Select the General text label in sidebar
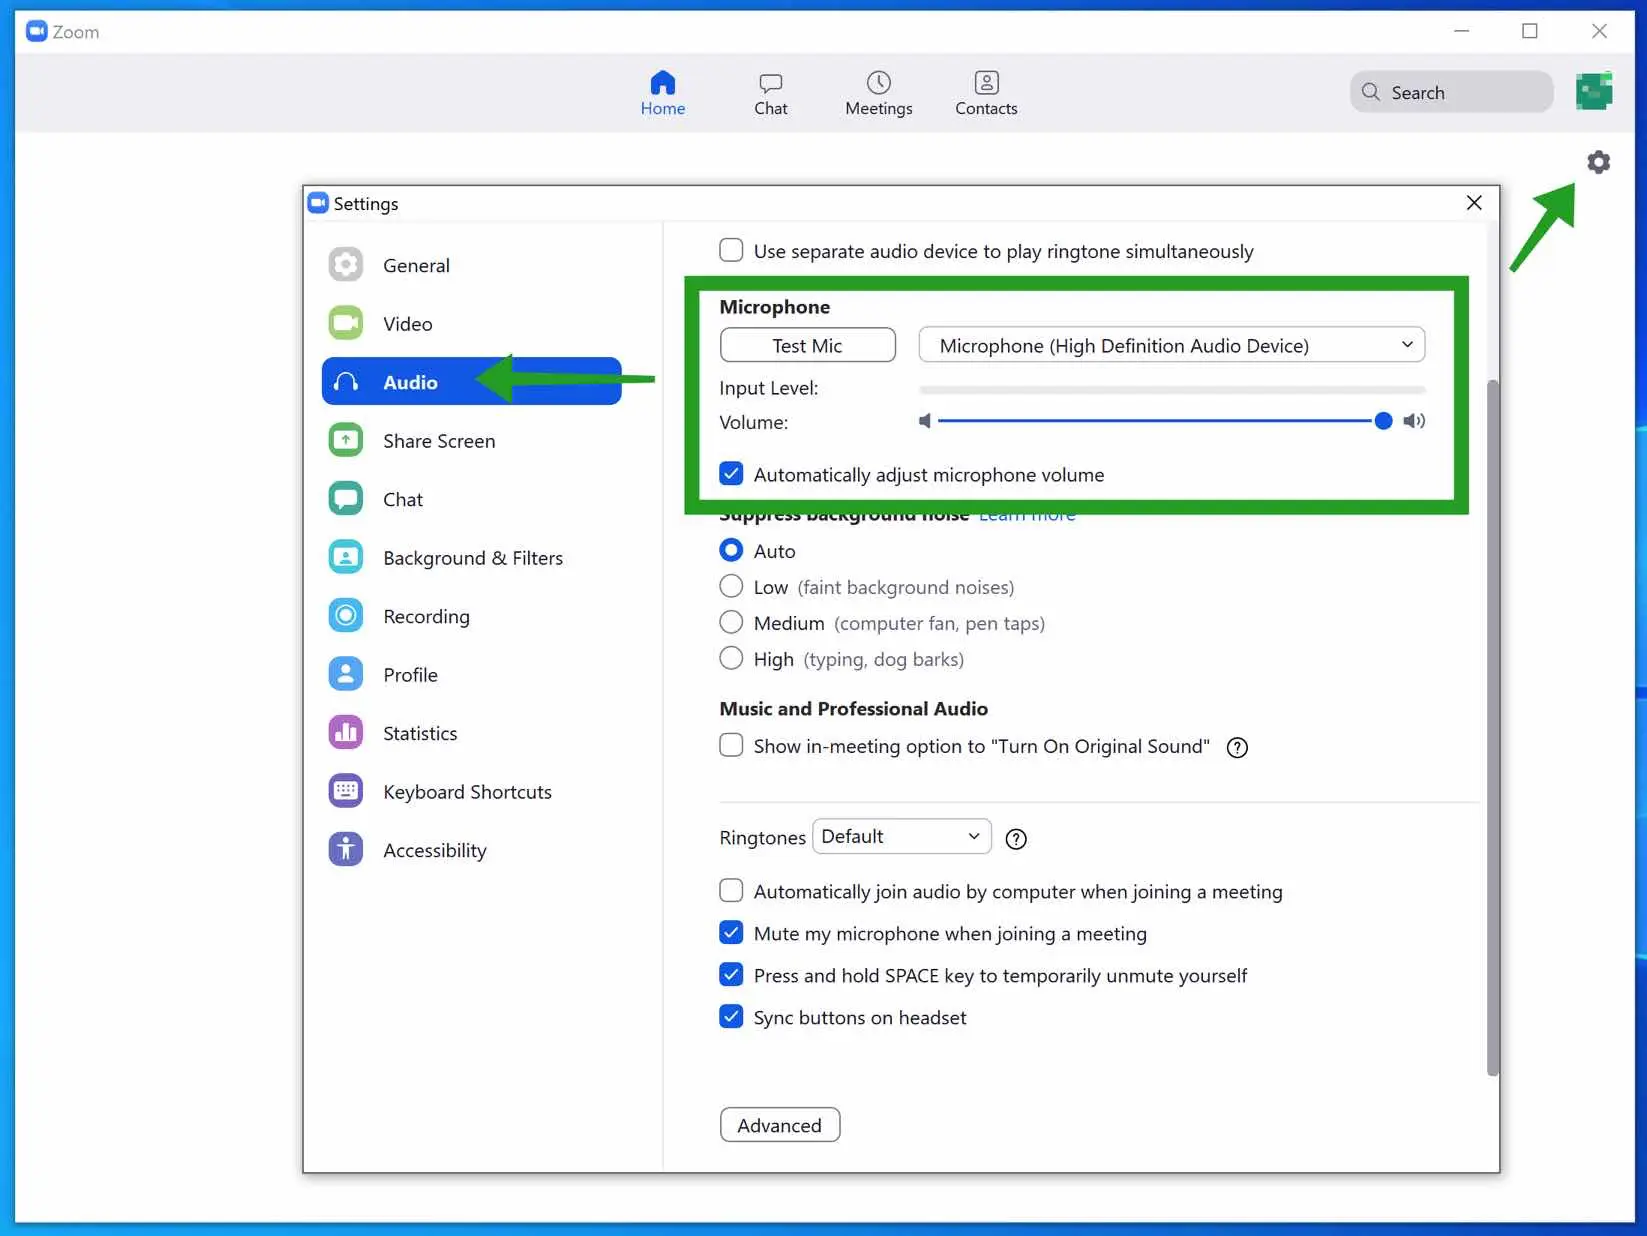Screen dimensions: 1647x1236 [x=416, y=265]
